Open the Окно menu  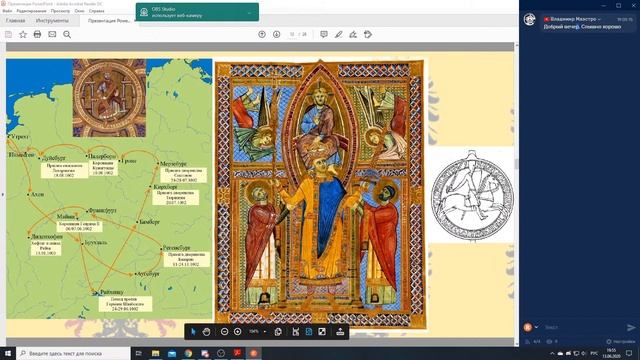[x=80, y=11]
